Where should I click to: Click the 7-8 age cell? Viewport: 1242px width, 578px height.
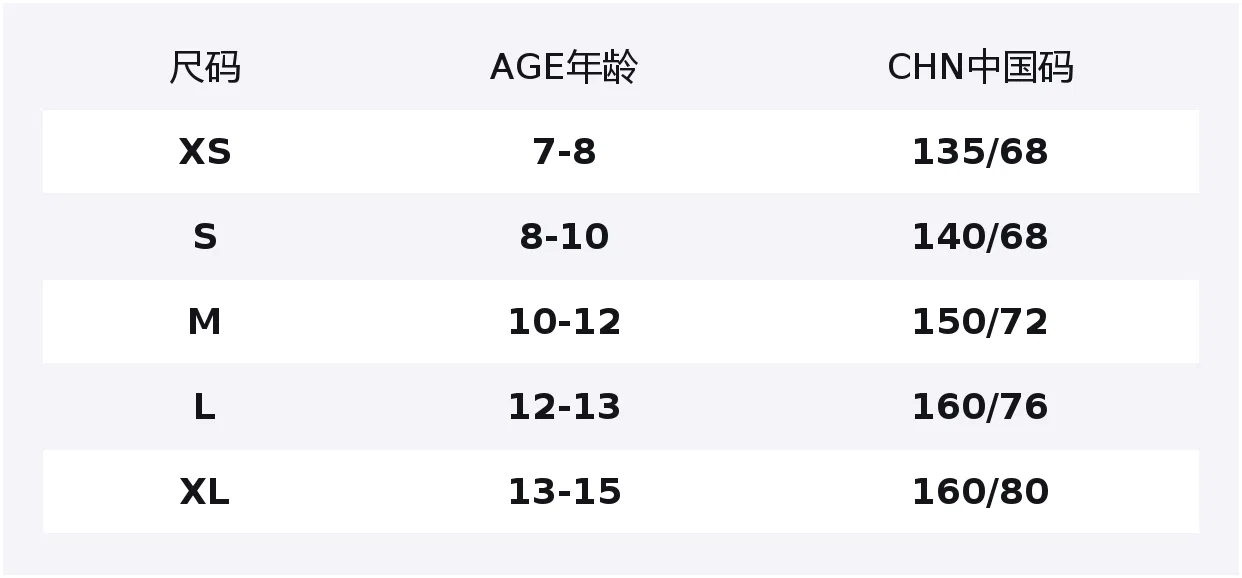(x=564, y=152)
